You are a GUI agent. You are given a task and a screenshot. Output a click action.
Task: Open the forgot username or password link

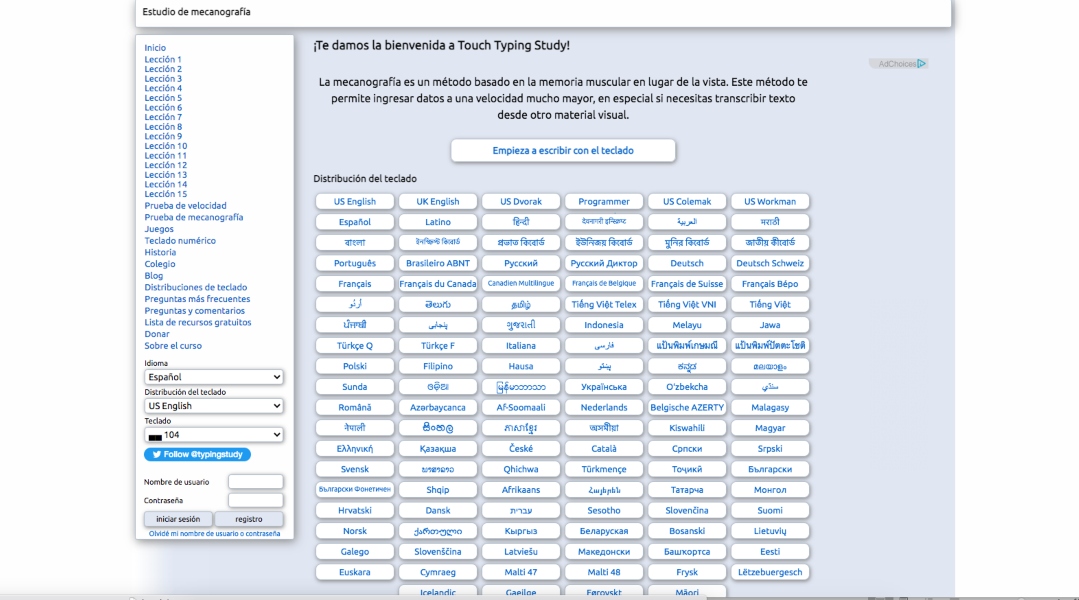214,533
